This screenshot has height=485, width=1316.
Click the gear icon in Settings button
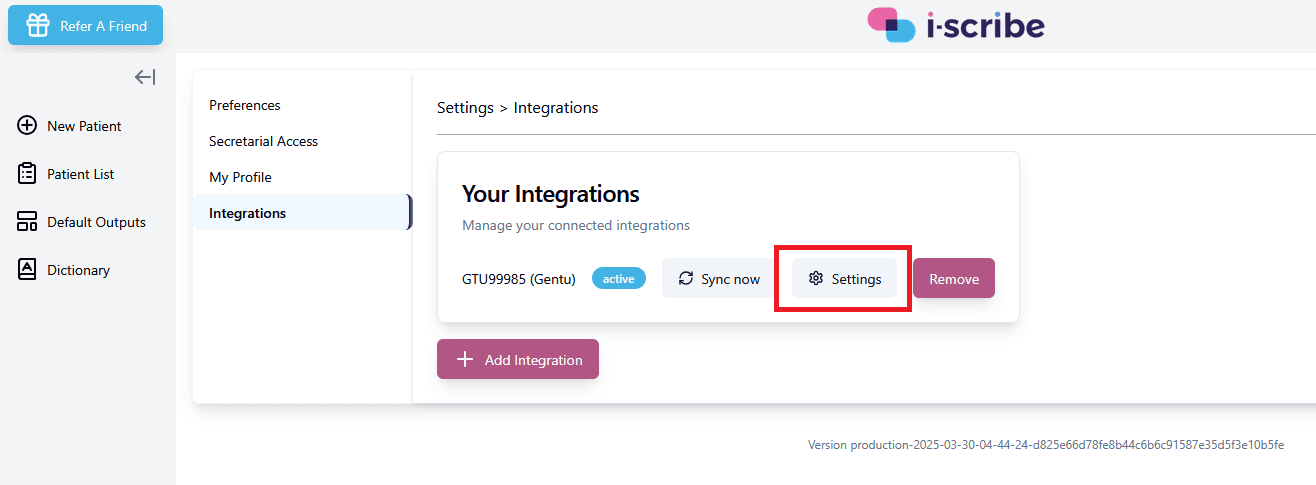[816, 279]
